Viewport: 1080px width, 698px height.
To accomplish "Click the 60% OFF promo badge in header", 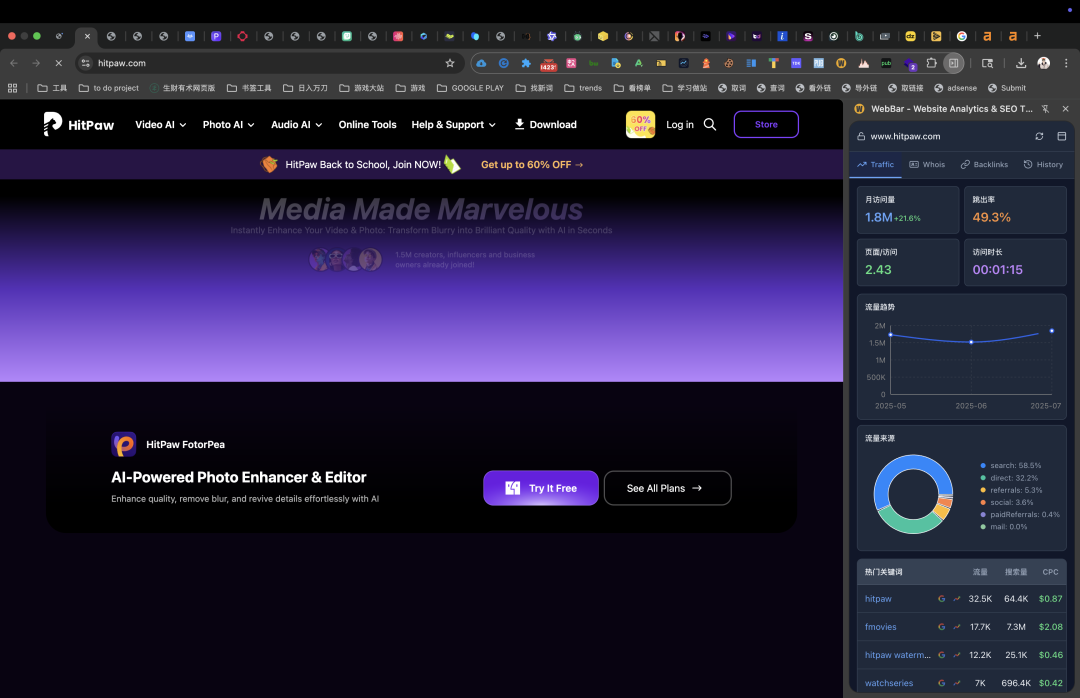I will (640, 125).
